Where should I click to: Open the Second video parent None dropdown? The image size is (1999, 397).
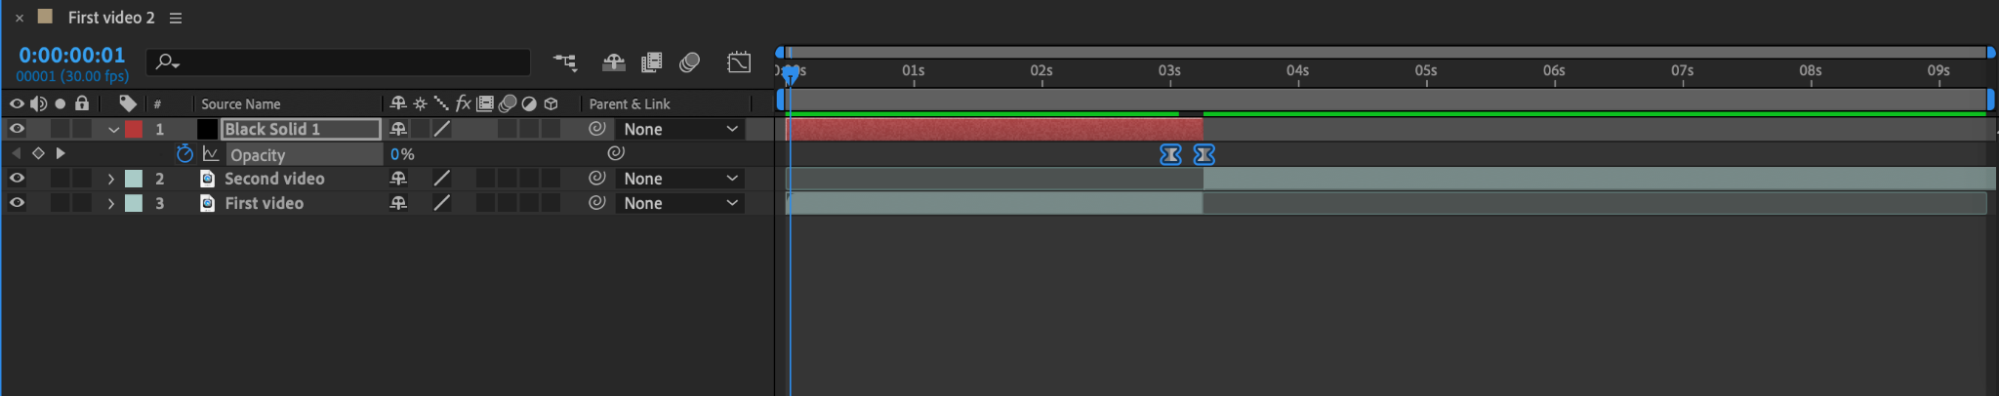pyautogui.click(x=680, y=179)
